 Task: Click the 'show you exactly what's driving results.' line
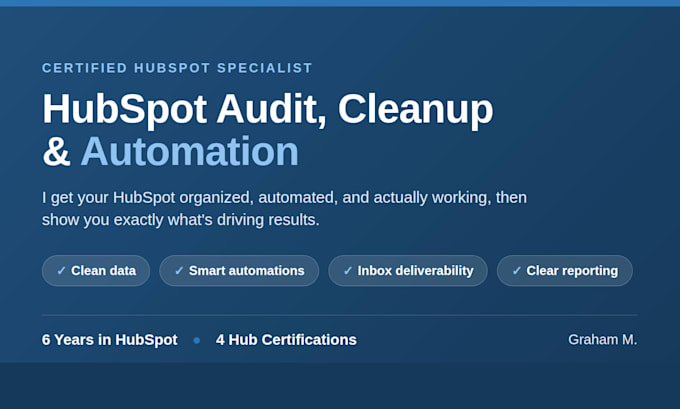[180, 220]
